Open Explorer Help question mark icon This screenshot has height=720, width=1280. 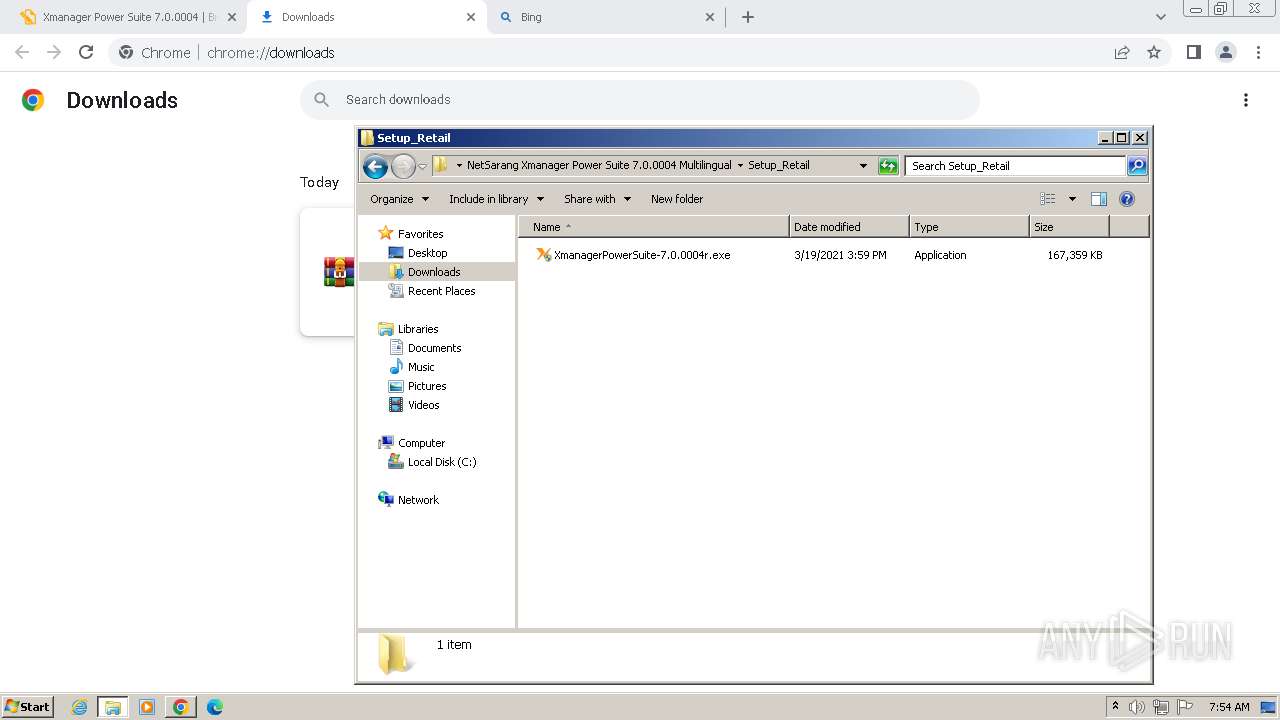[1127, 199]
